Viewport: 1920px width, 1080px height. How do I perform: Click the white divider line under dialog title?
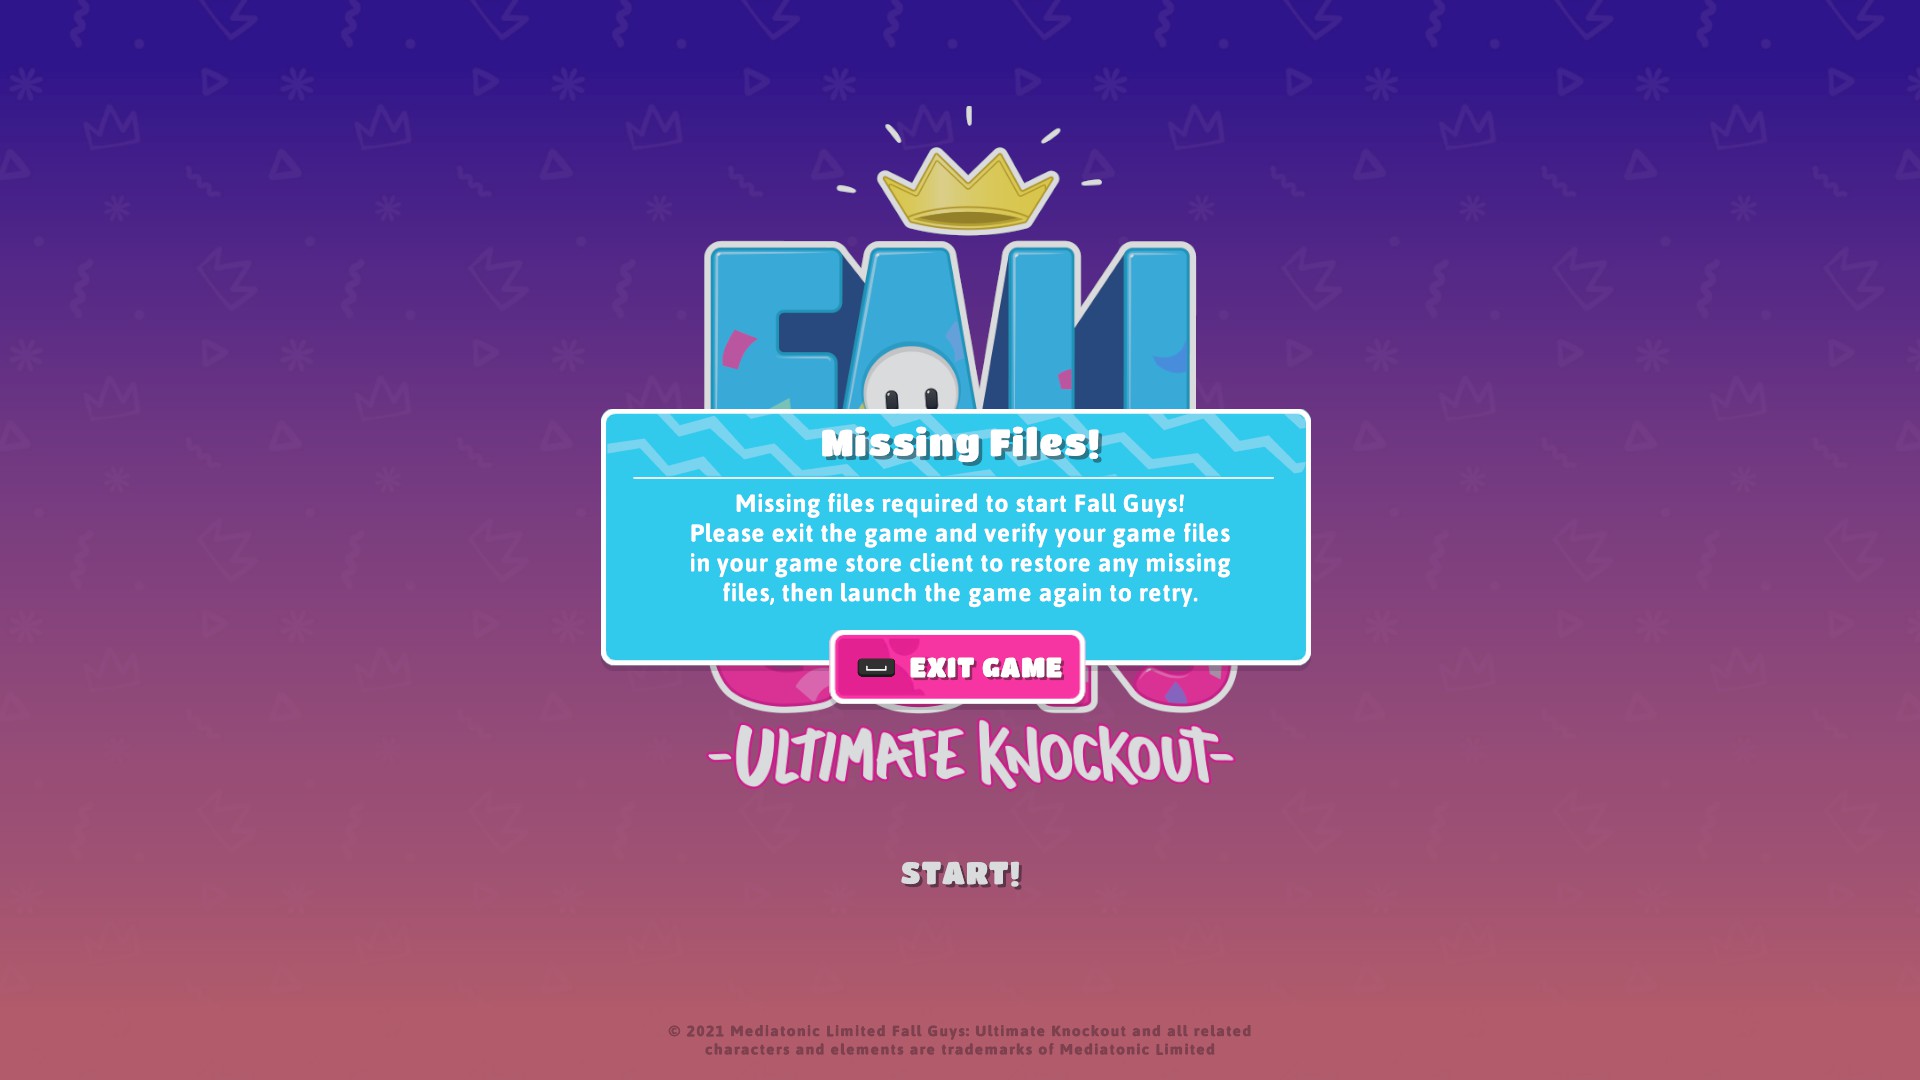pyautogui.click(x=953, y=478)
